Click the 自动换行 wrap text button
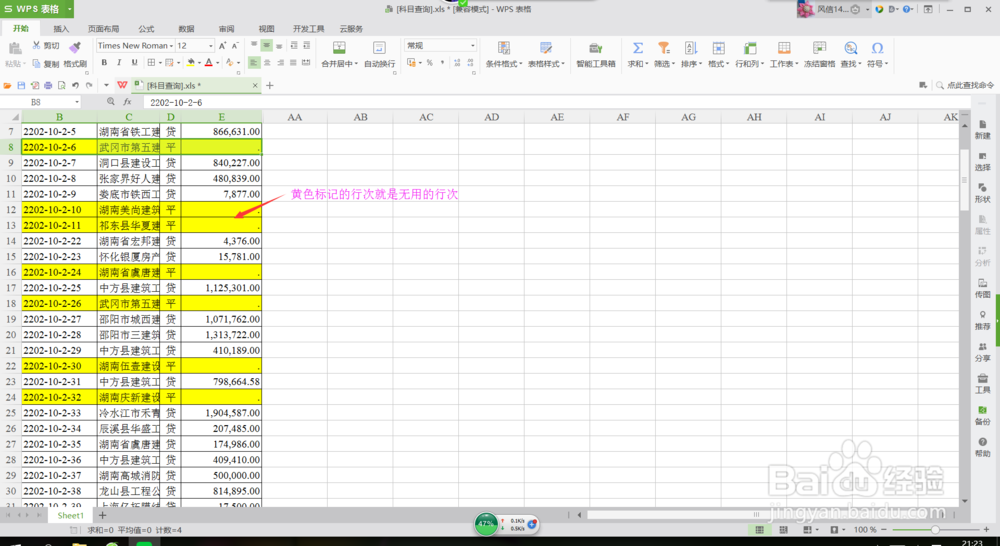The image size is (1000, 546). pos(379,54)
